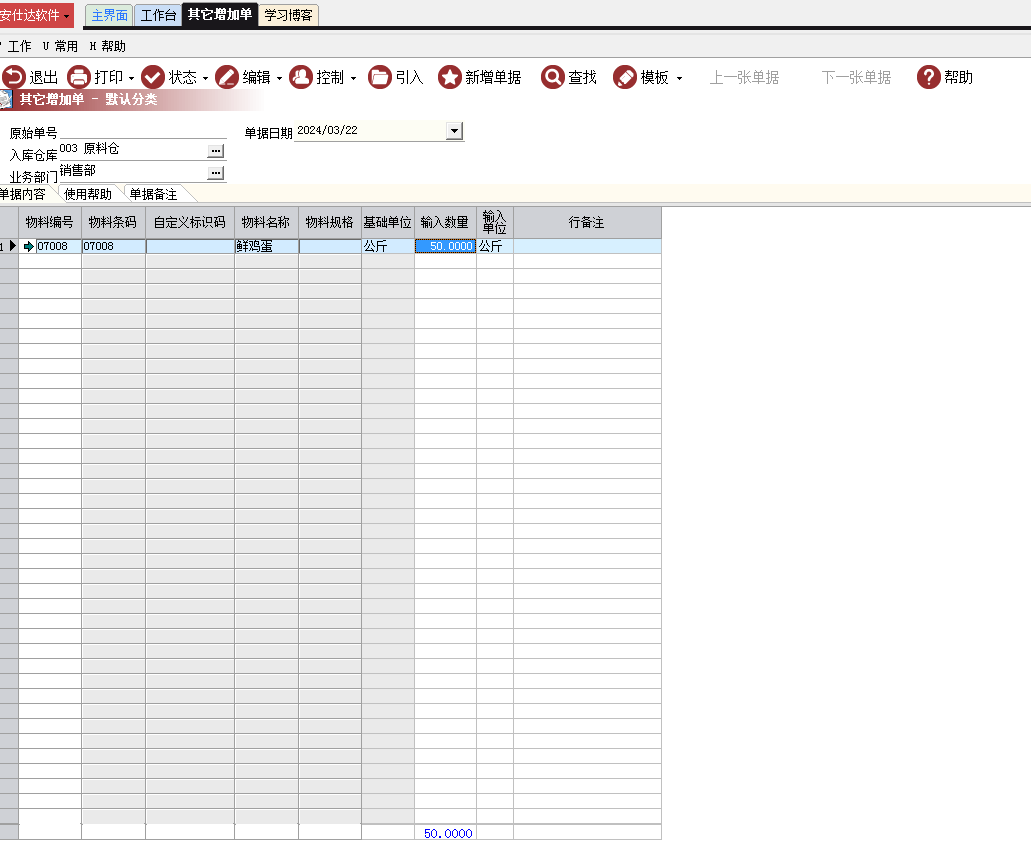Select row 1 via its row indicator triangle
Viewport: 1031px width, 845px height.
pyautogui.click(x=12, y=247)
